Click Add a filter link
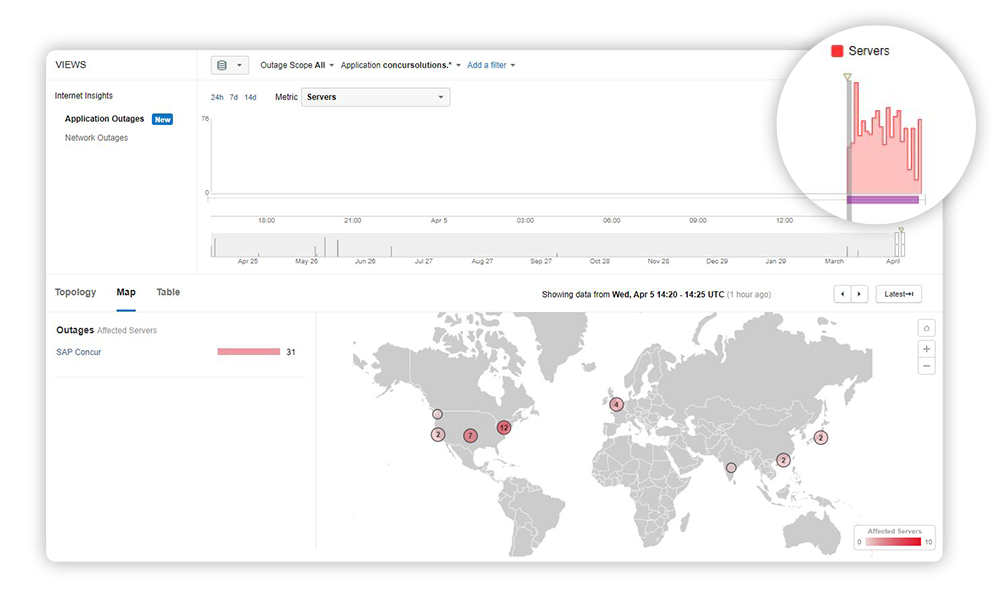 click(491, 65)
